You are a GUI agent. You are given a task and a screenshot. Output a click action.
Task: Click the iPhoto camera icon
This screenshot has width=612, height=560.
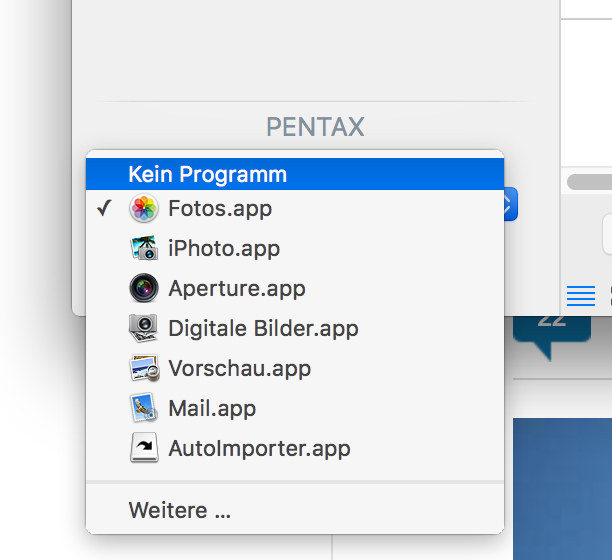coord(144,249)
